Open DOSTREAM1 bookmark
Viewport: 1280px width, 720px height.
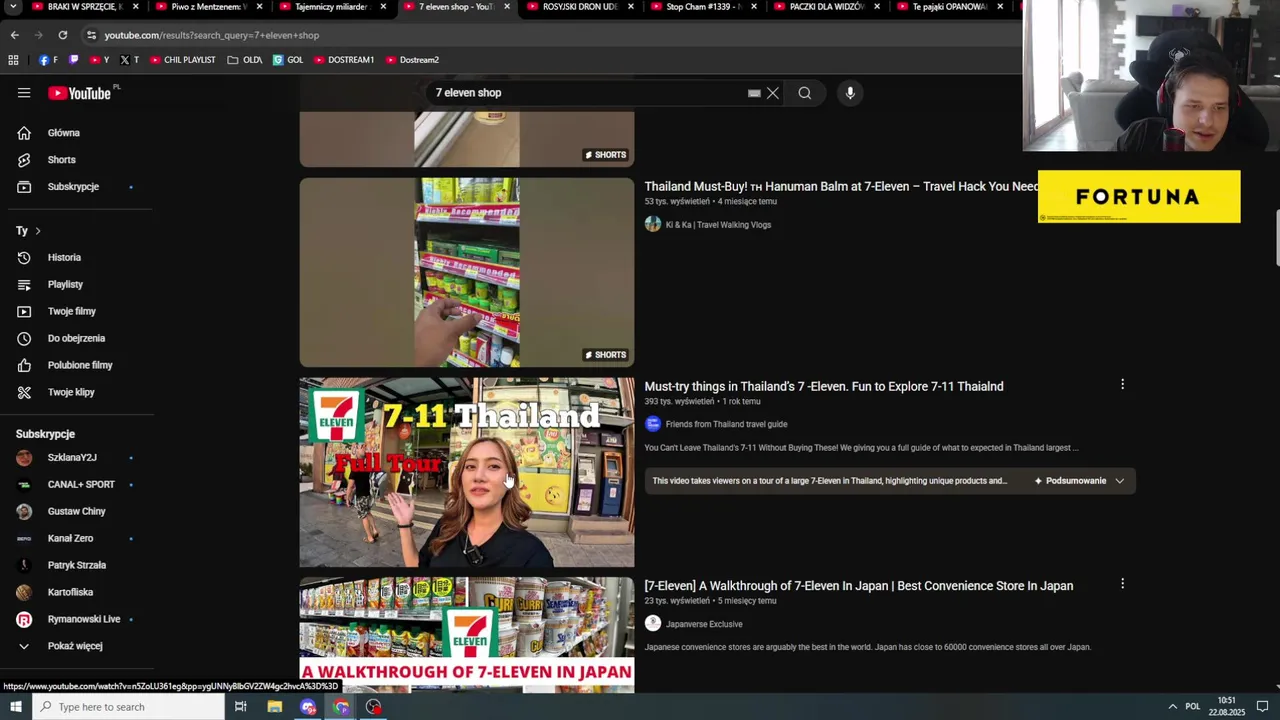click(344, 60)
